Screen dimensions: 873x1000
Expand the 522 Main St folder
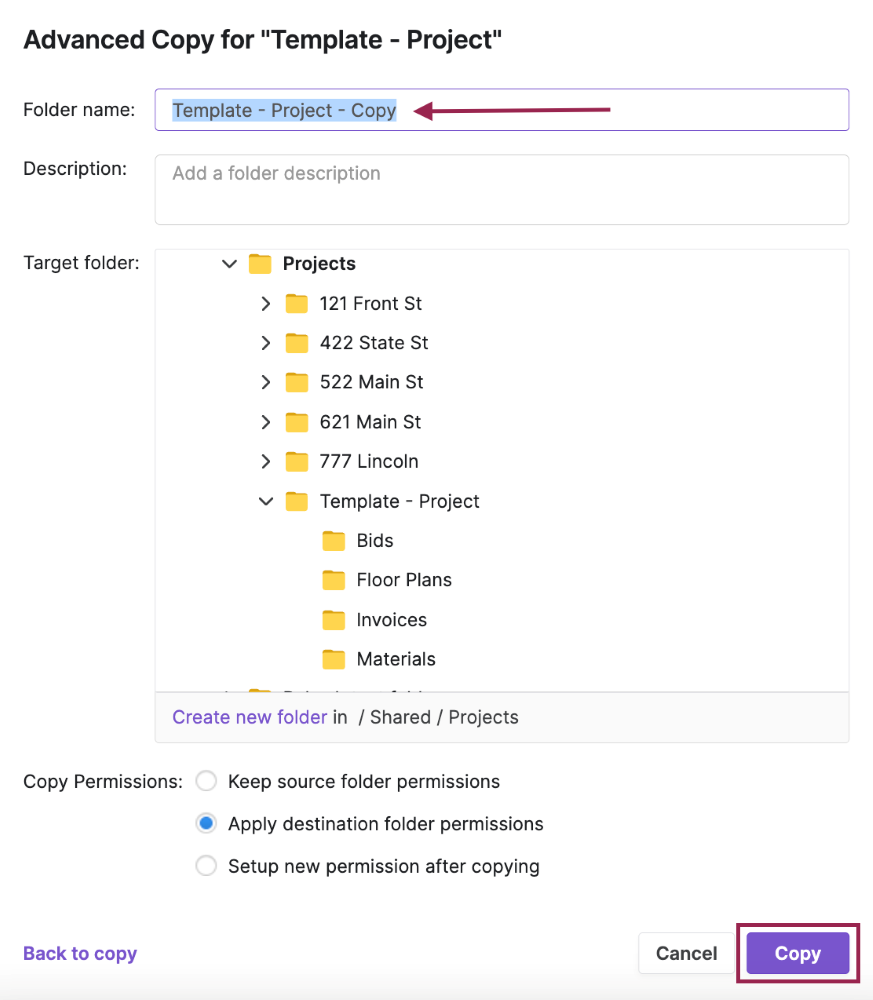(x=266, y=383)
